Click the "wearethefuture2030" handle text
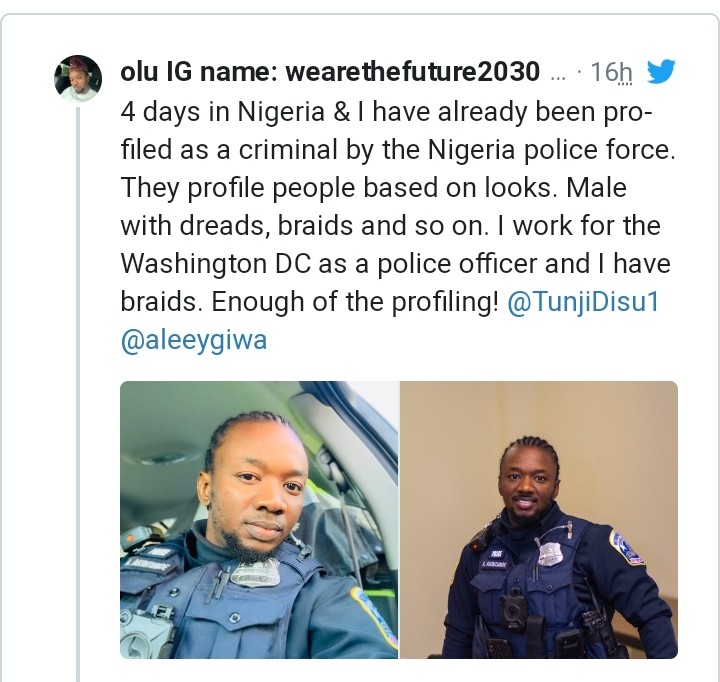720x682 pixels. pyautogui.click(x=413, y=73)
